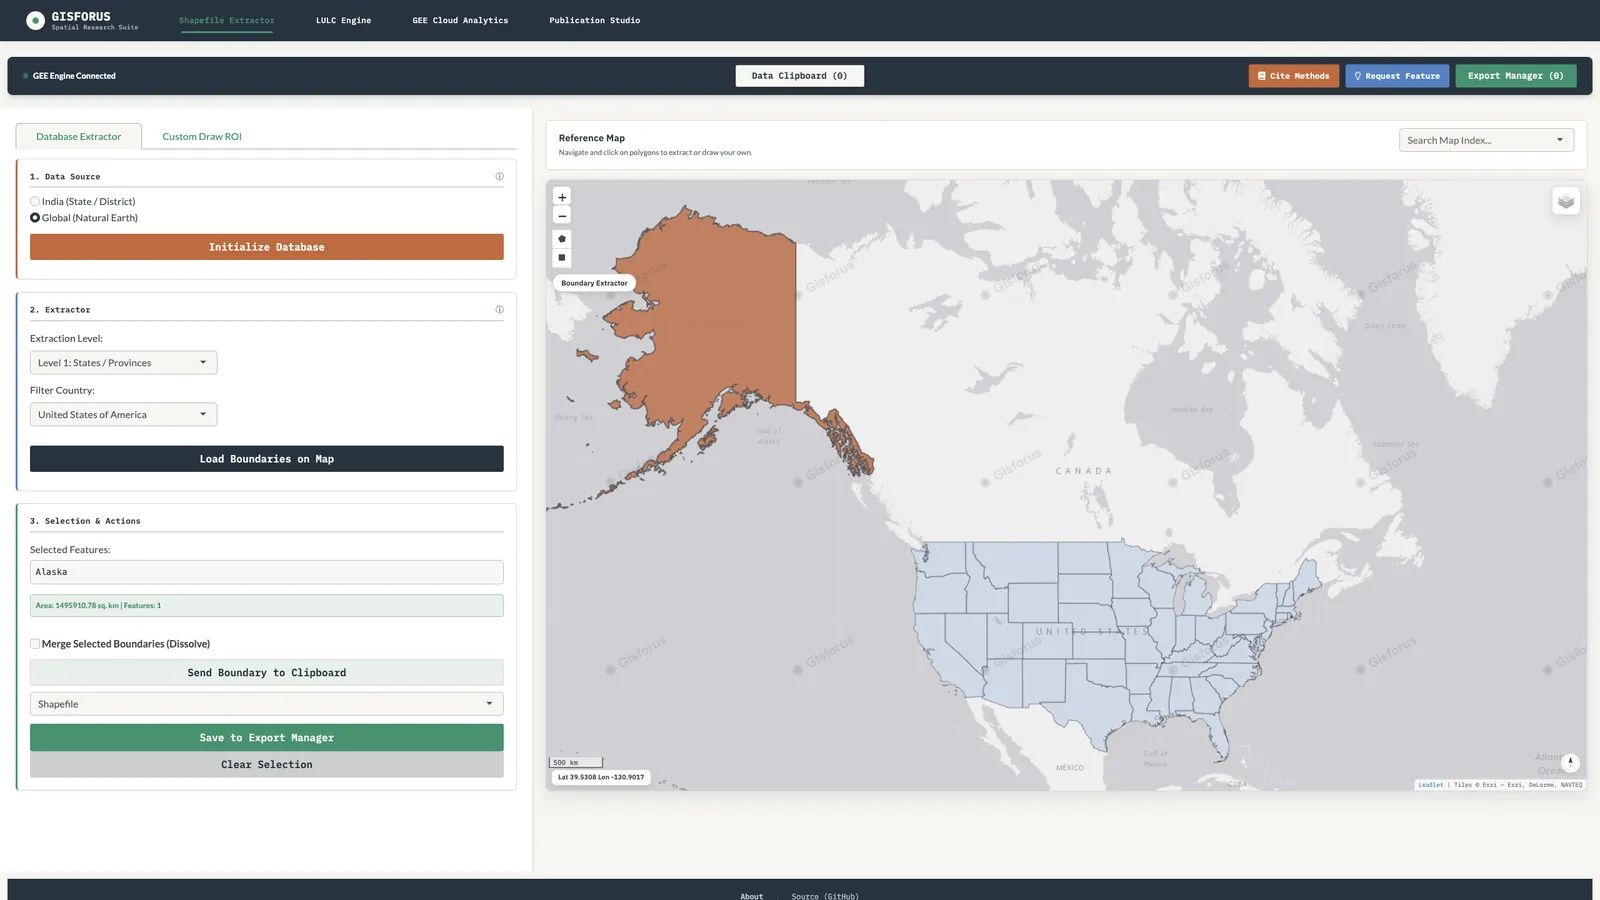The width and height of the screenshot is (1600, 900).
Task: Click the Request Feature button
Action: pos(1397,76)
